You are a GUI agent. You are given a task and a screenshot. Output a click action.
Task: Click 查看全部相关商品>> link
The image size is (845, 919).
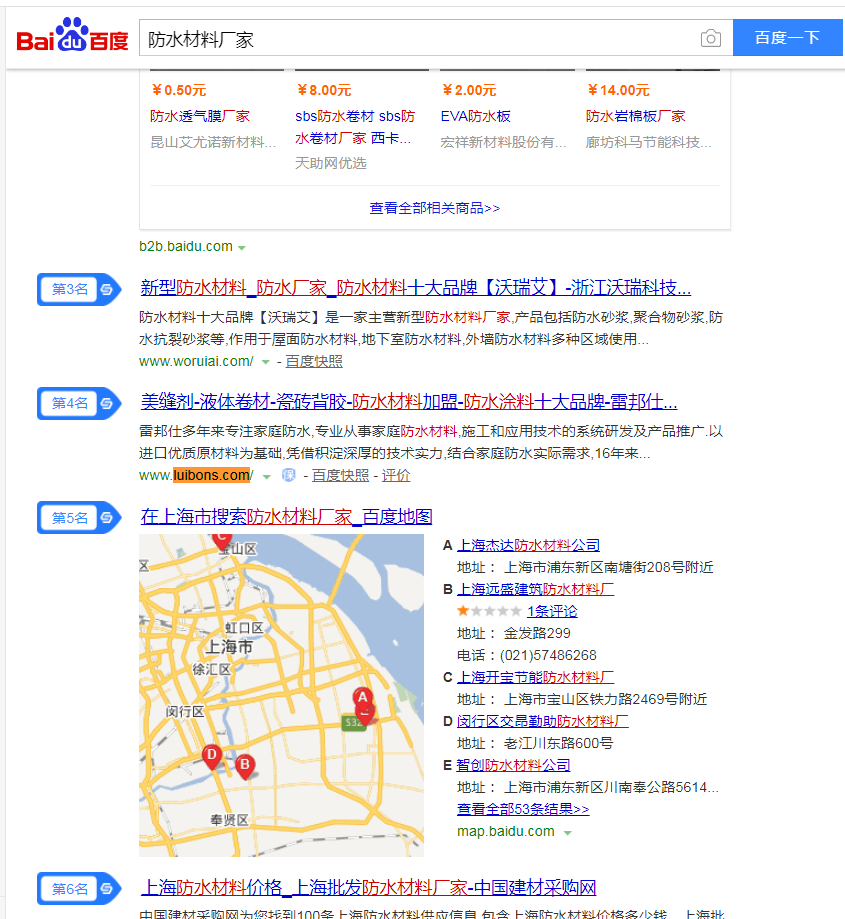click(434, 208)
